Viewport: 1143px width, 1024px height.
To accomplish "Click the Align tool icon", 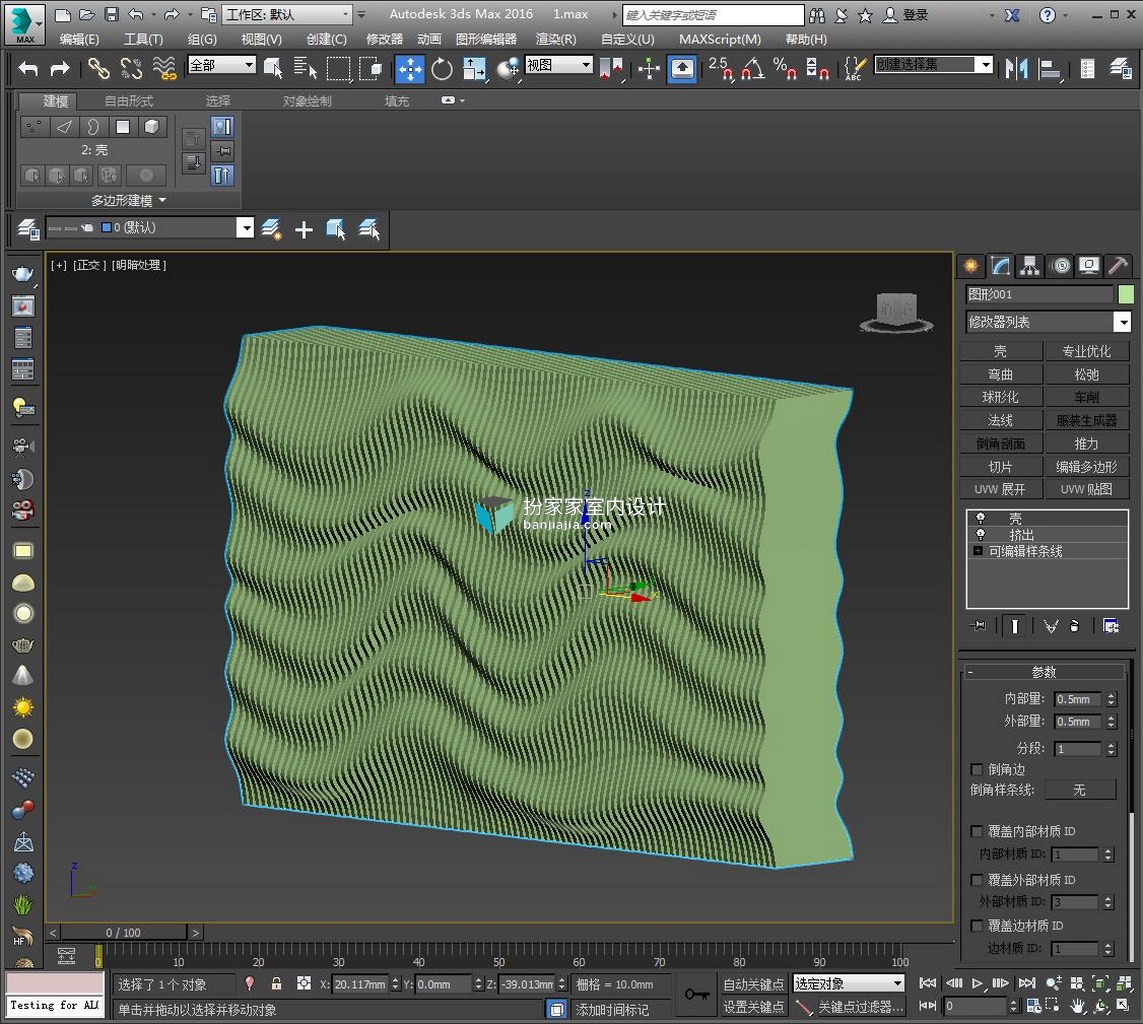I will click(x=1050, y=69).
